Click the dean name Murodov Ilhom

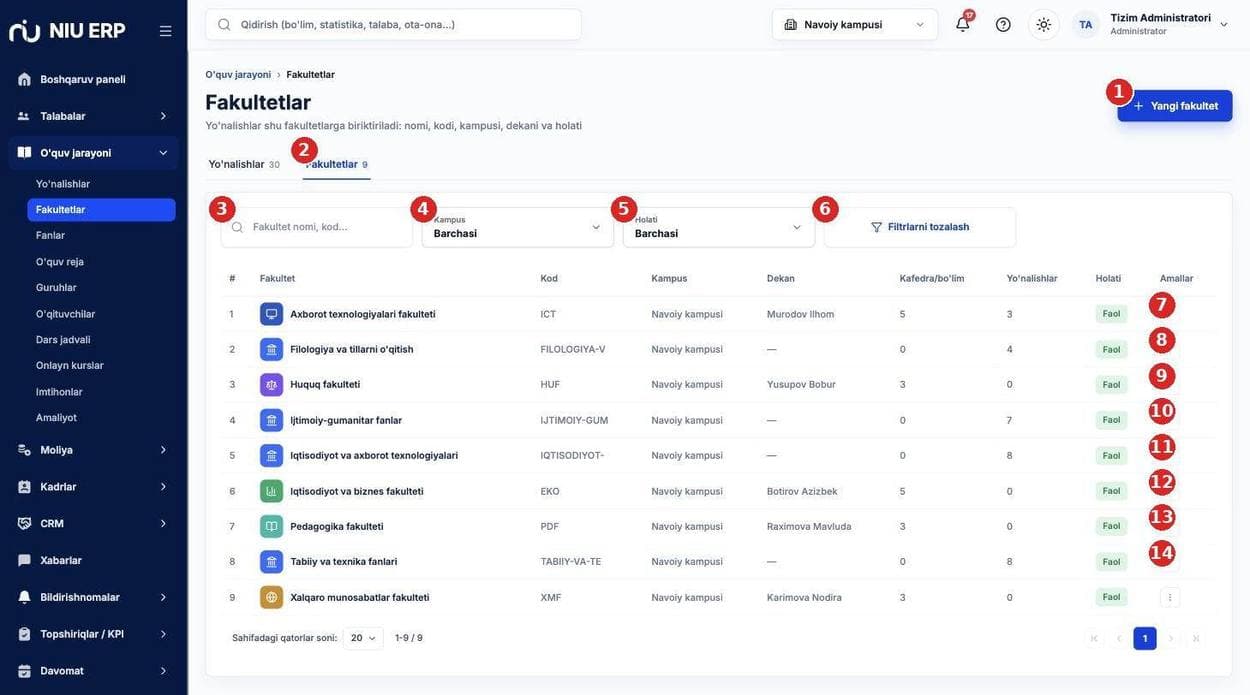(800, 314)
